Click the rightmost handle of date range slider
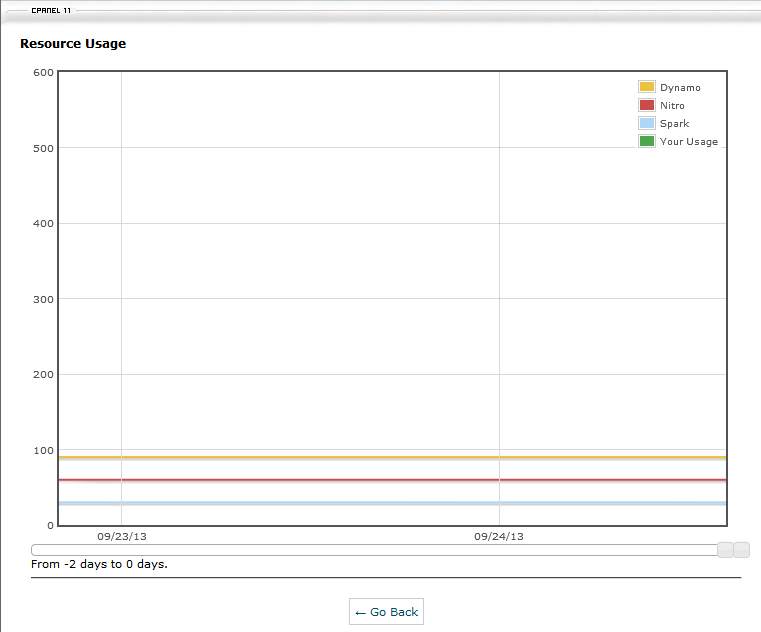Image resolution: width=761 pixels, height=632 pixels. pyautogui.click(x=741, y=550)
